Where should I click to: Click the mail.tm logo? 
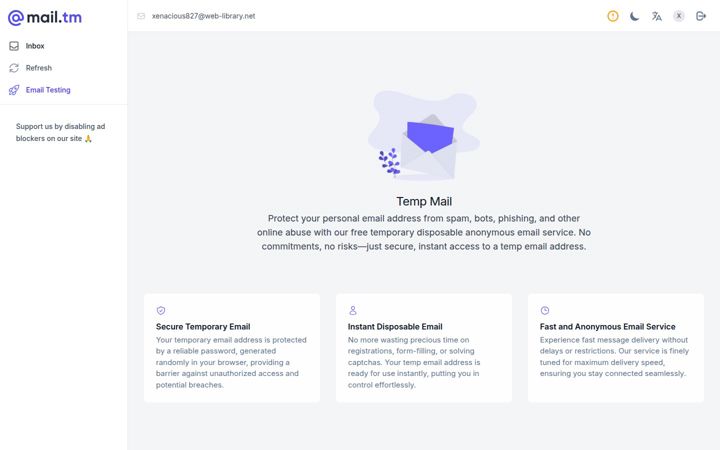pyautogui.click(x=45, y=17)
